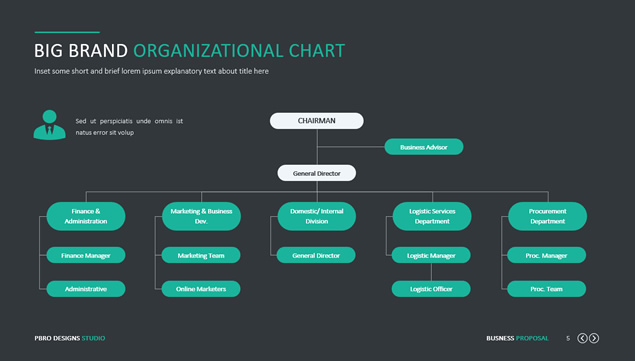Click the Procurement Department node
Viewport: 635px width, 361px height.
click(x=548, y=216)
